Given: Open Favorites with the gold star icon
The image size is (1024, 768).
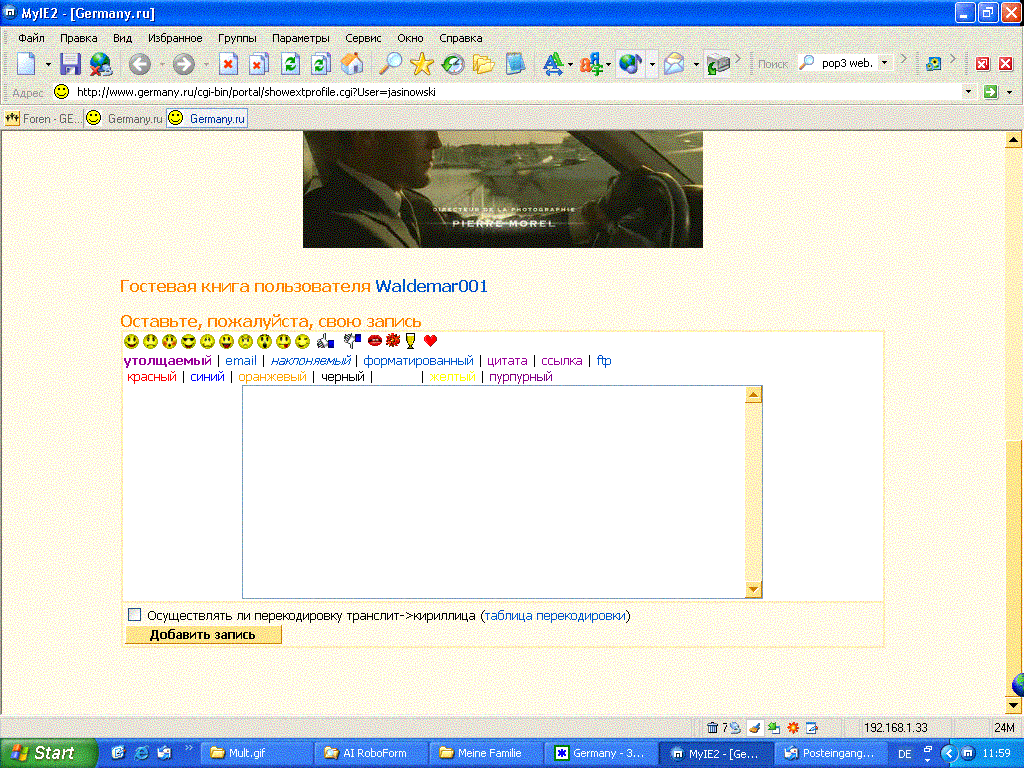Looking at the screenshot, I should (422, 63).
